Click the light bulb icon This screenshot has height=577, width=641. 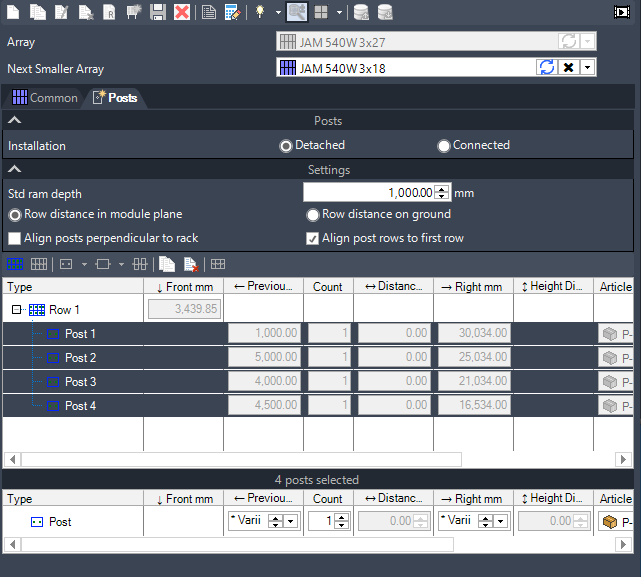(x=260, y=11)
